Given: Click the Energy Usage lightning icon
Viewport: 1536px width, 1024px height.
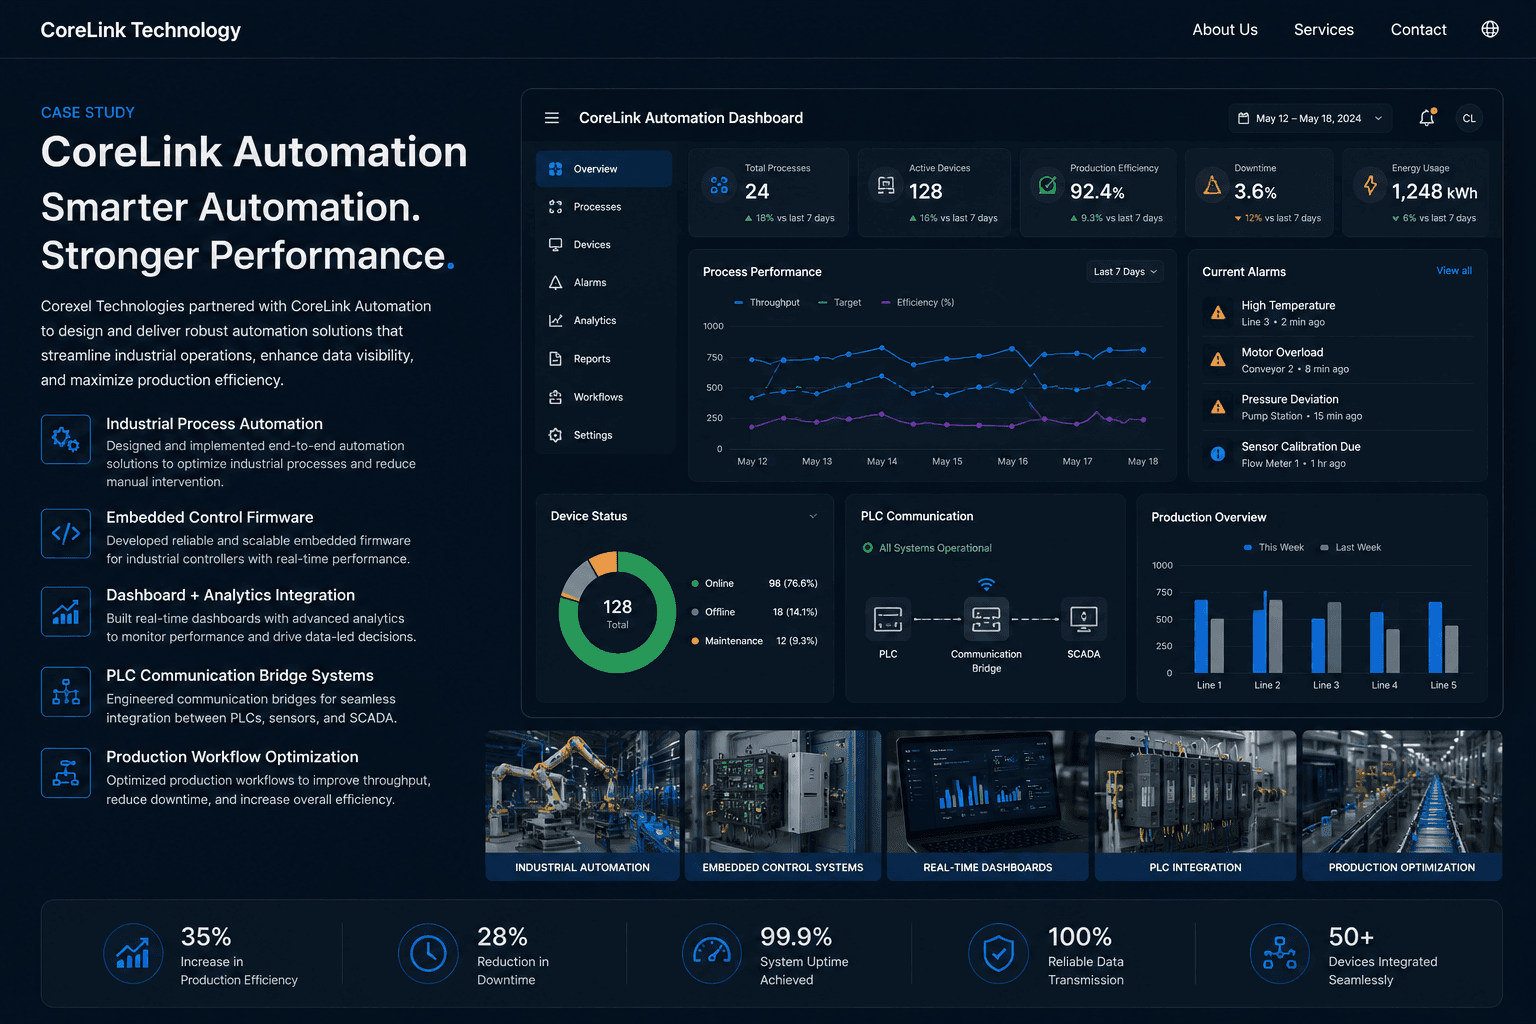Looking at the screenshot, I should coord(1370,185).
